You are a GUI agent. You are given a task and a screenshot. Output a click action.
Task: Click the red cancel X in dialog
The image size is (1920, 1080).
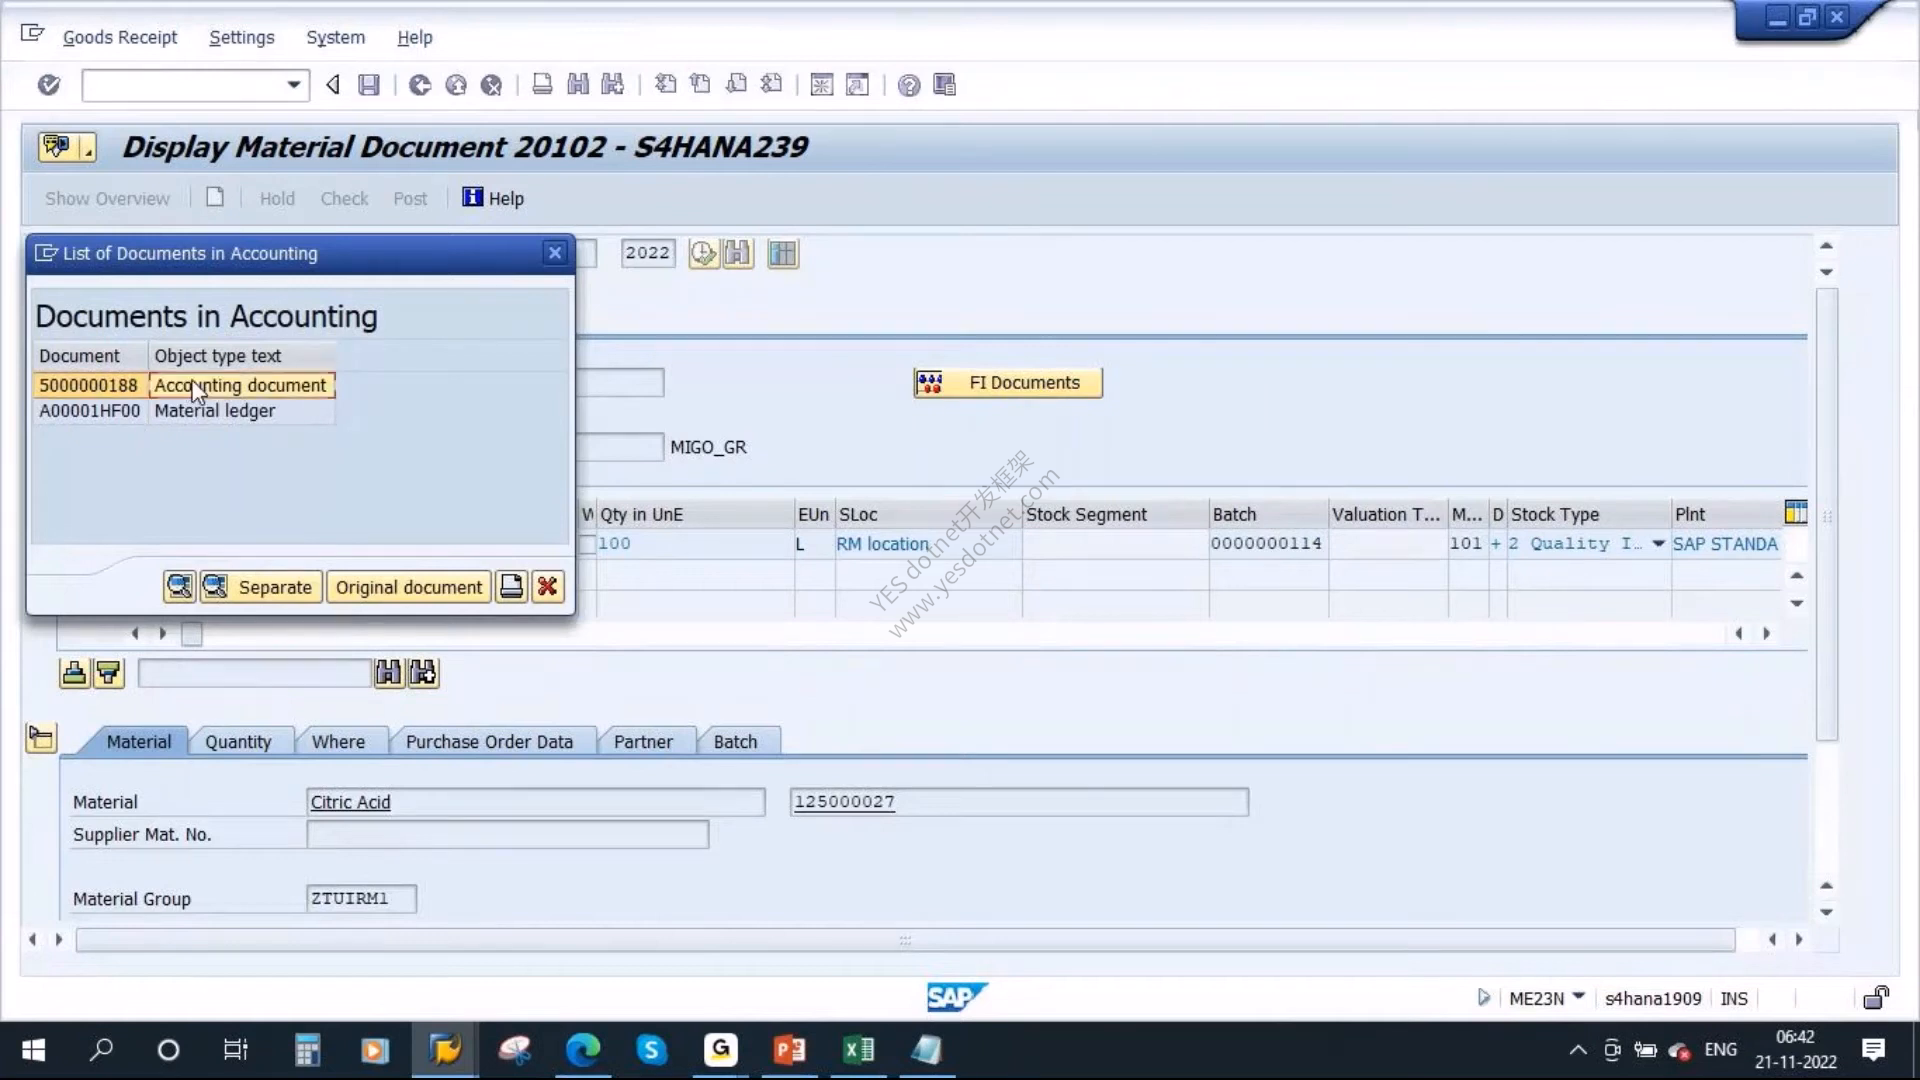click(547, 587)
